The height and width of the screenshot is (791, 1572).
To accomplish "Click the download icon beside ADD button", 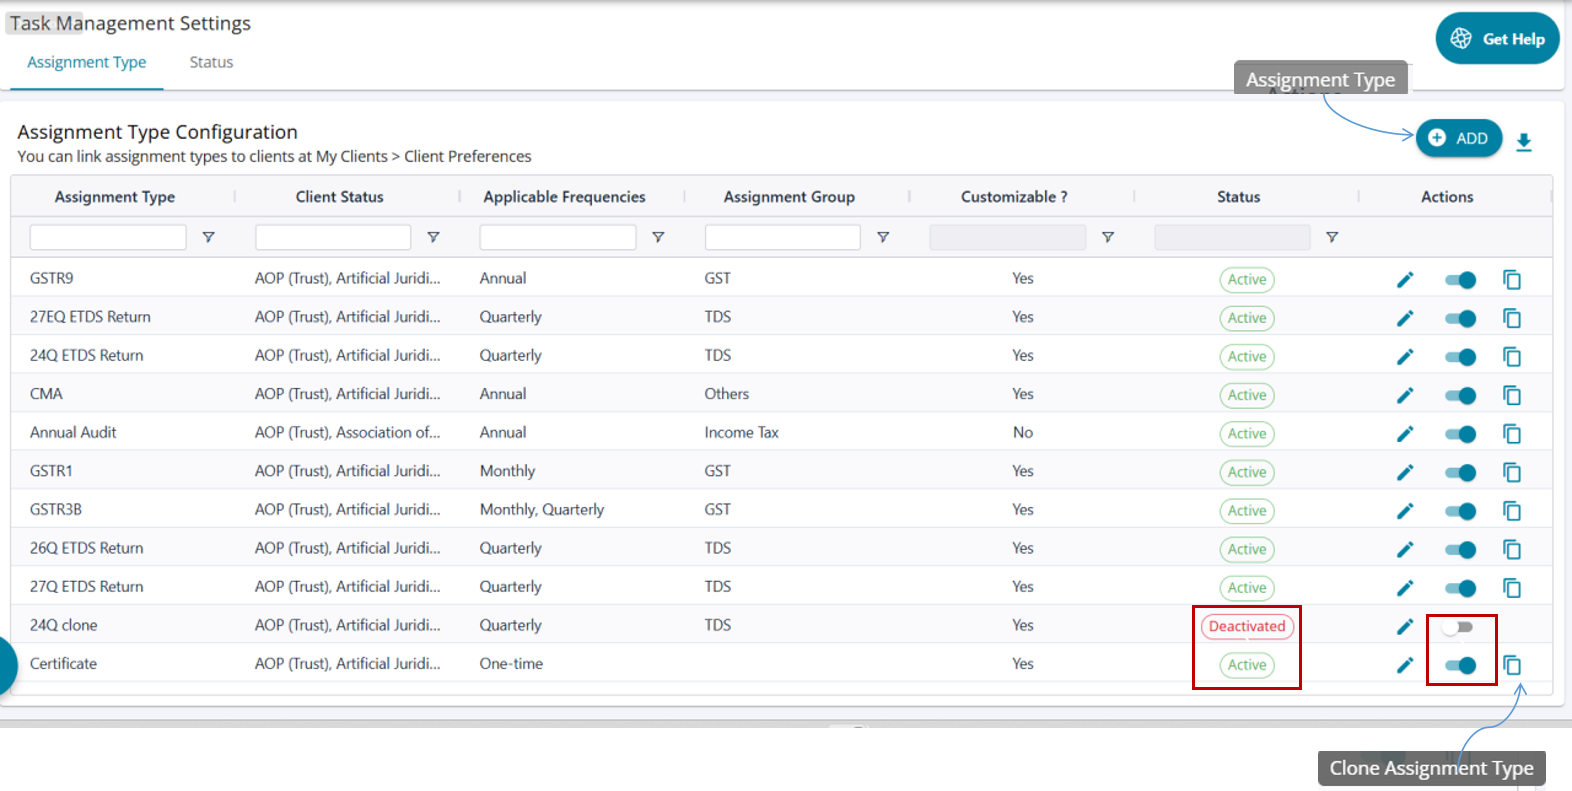I will [x=1524, y=142].
